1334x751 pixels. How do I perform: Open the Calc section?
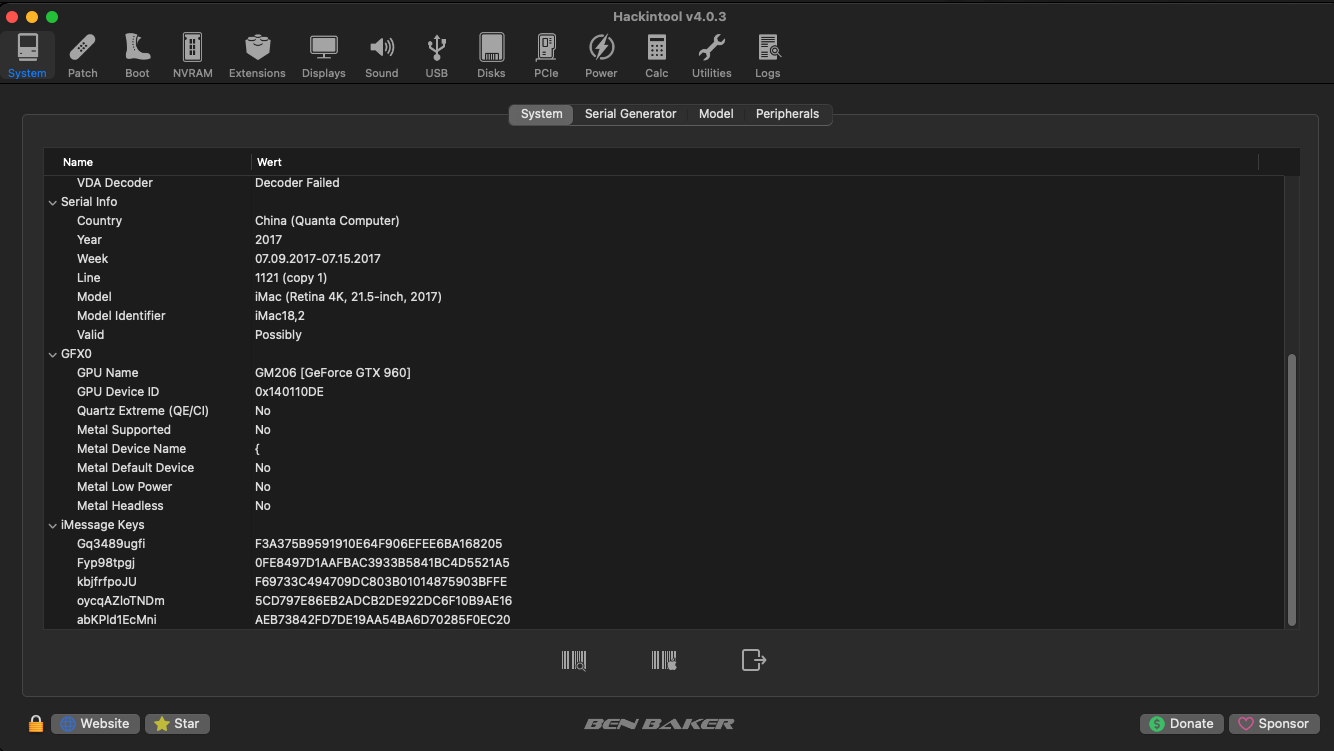(x=657, y=56)
